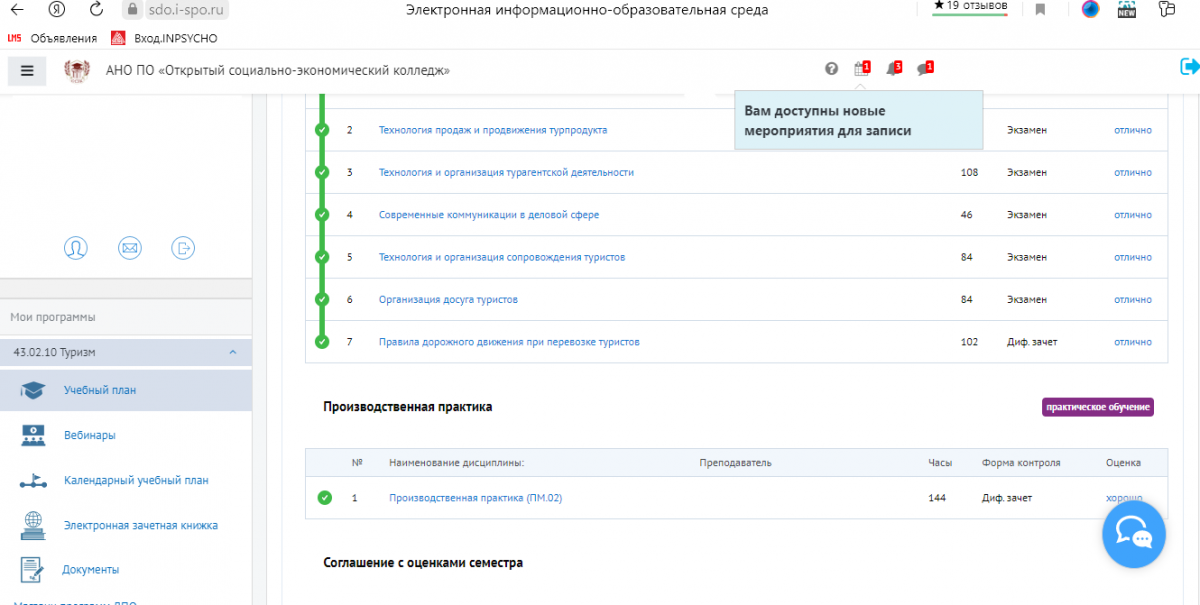
Task: Open Вебинары in sidebar menu
Action: 89,435
